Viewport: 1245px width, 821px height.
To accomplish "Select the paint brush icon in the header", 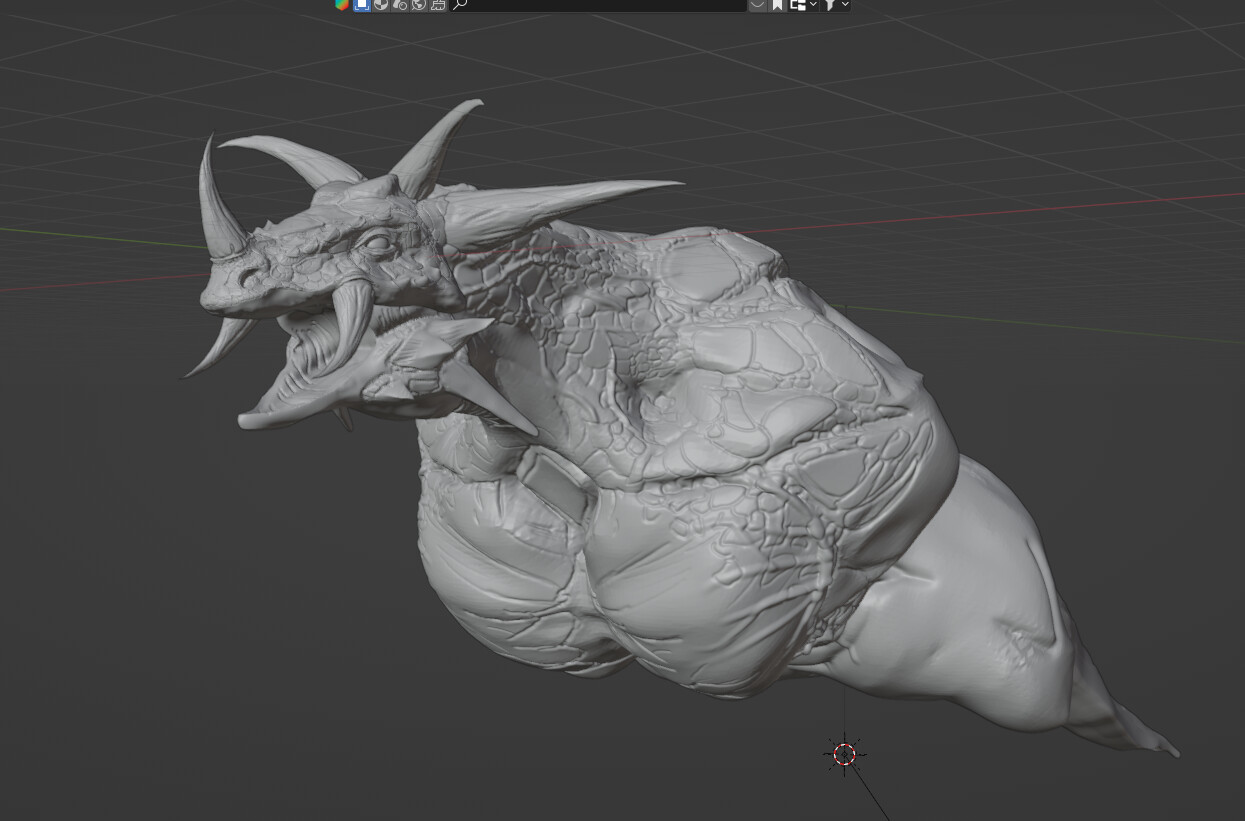I will (x=437, y=5).
